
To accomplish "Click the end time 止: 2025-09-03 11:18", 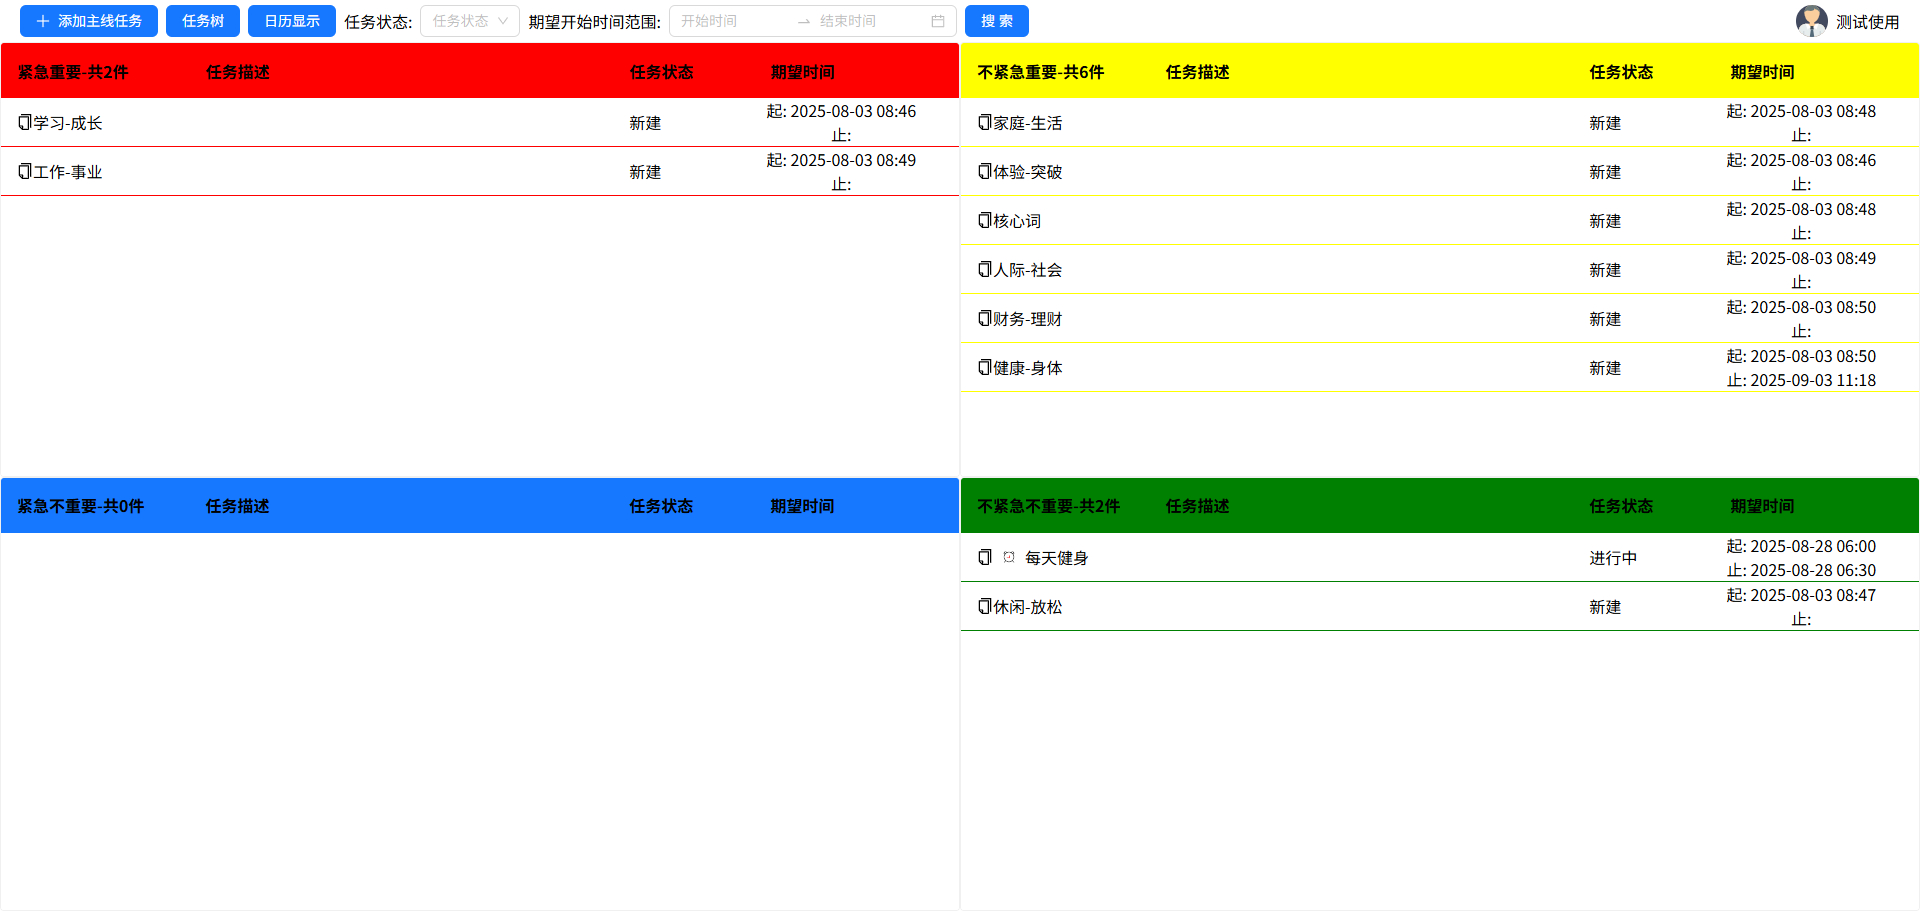I will (x=1801, y=380).
